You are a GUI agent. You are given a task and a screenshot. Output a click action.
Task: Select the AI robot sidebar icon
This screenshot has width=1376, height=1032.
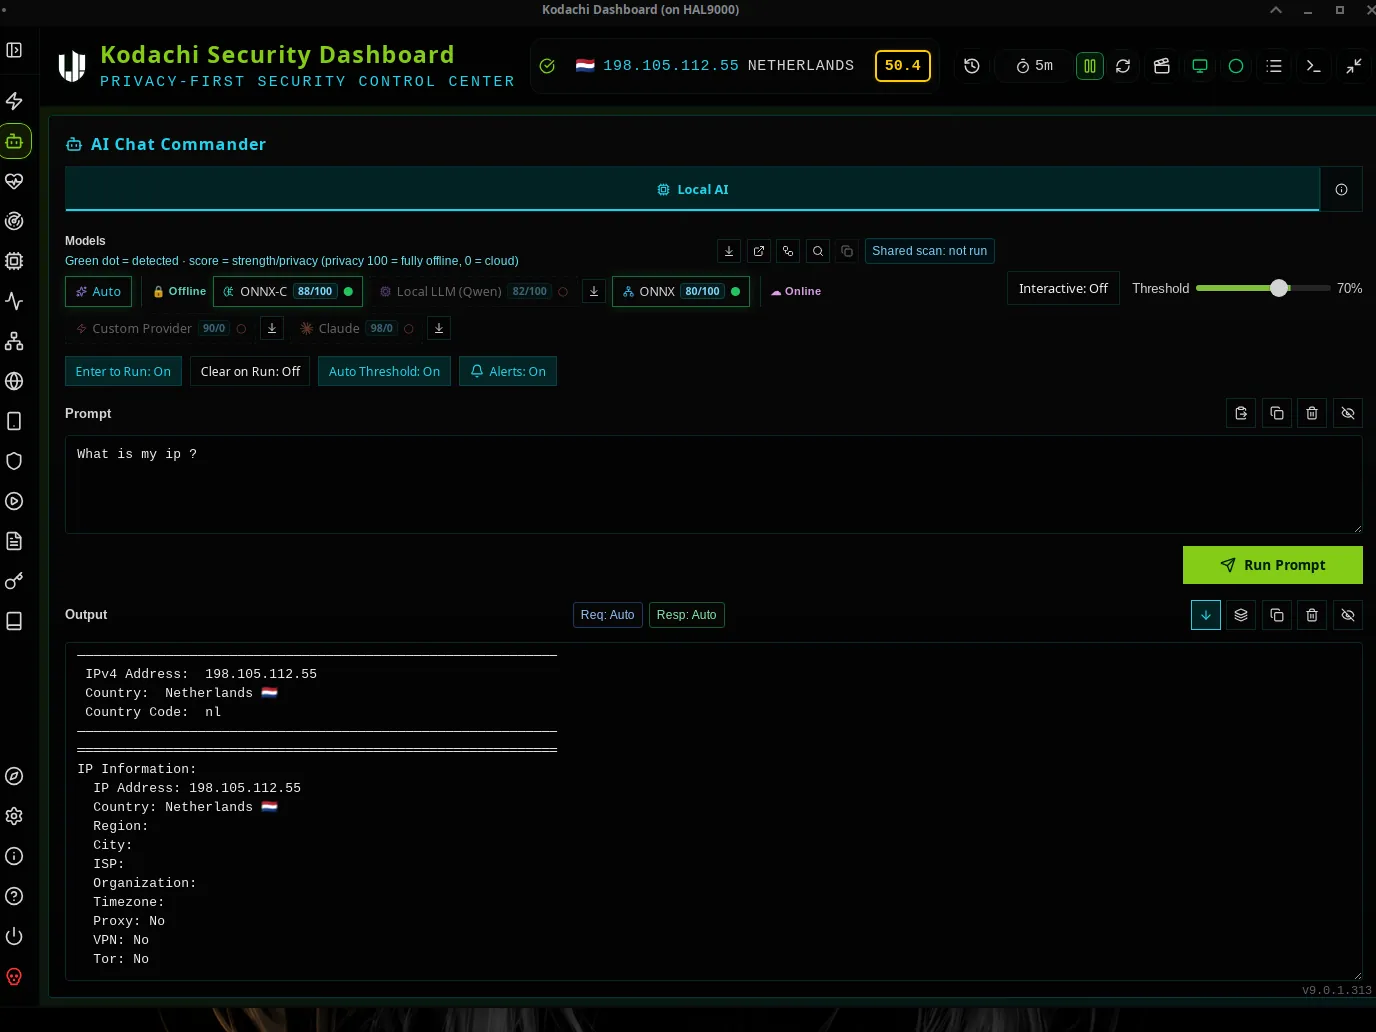pos(14,141)
